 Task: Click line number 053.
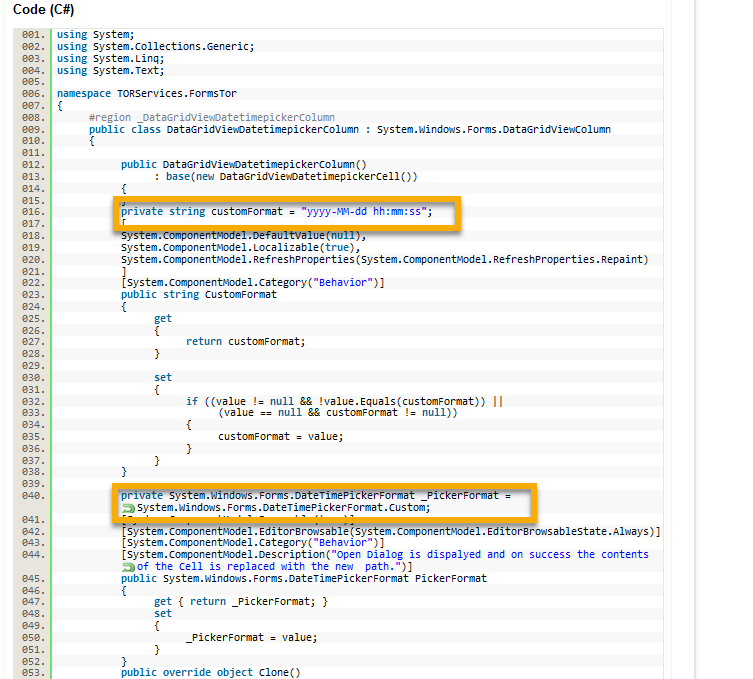pos(33,673)
